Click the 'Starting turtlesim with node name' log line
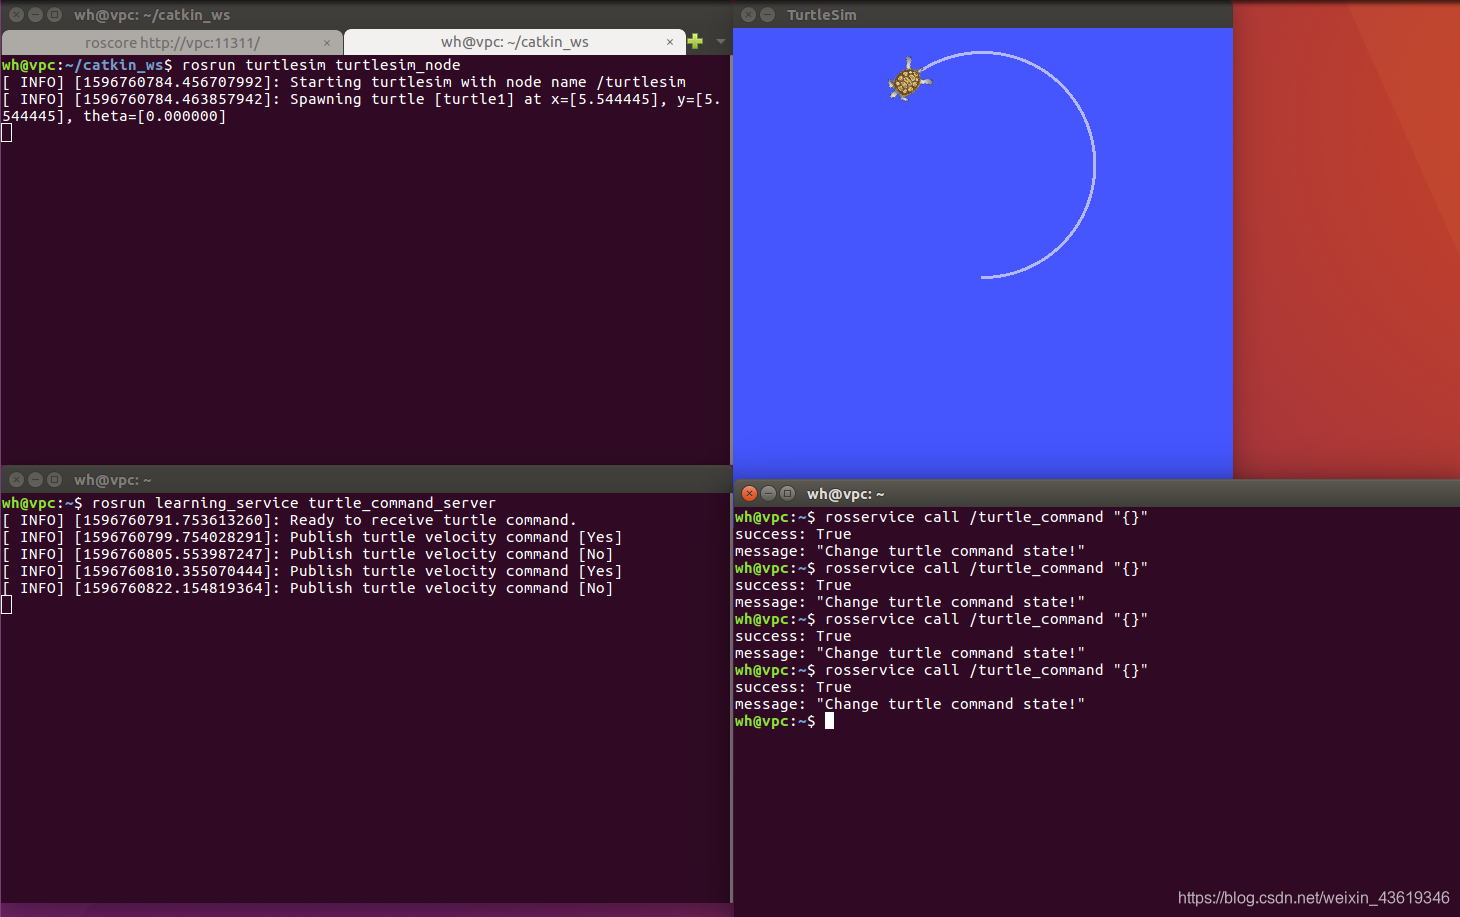Screen dimensions: 1460x917 [344, 82]
